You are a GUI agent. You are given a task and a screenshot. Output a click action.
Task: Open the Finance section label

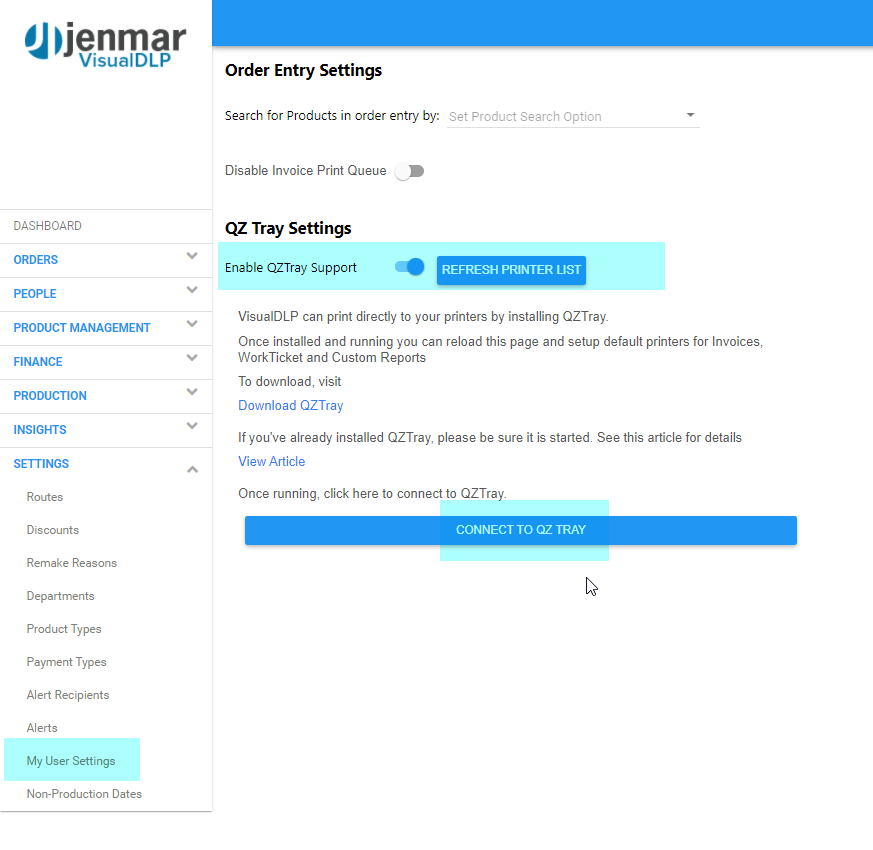coord(38,362)
